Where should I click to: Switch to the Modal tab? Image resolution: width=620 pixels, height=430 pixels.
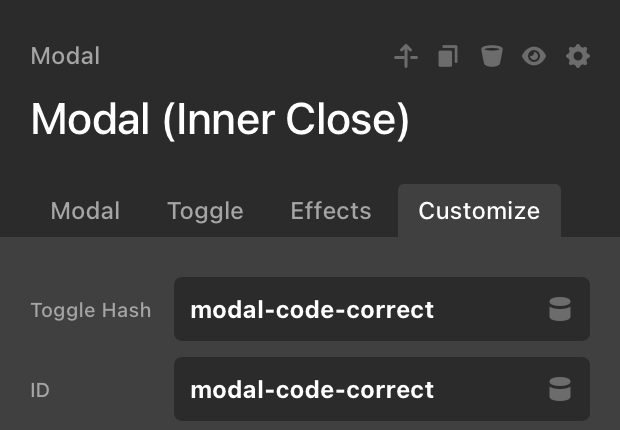pyautogui.click(x=85, y=211)
